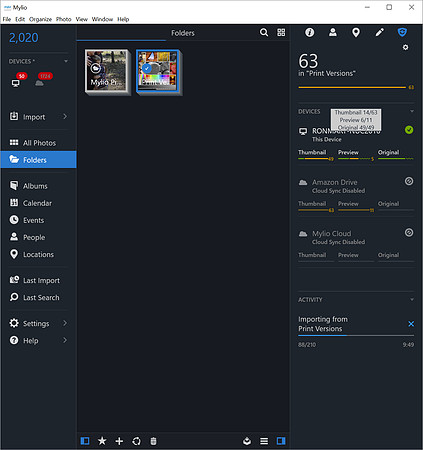The height and width of the screenshot is (450, 423).
Task: Open the People tagging panel icon
Action: pyautogui.click(x=333, y=32)
